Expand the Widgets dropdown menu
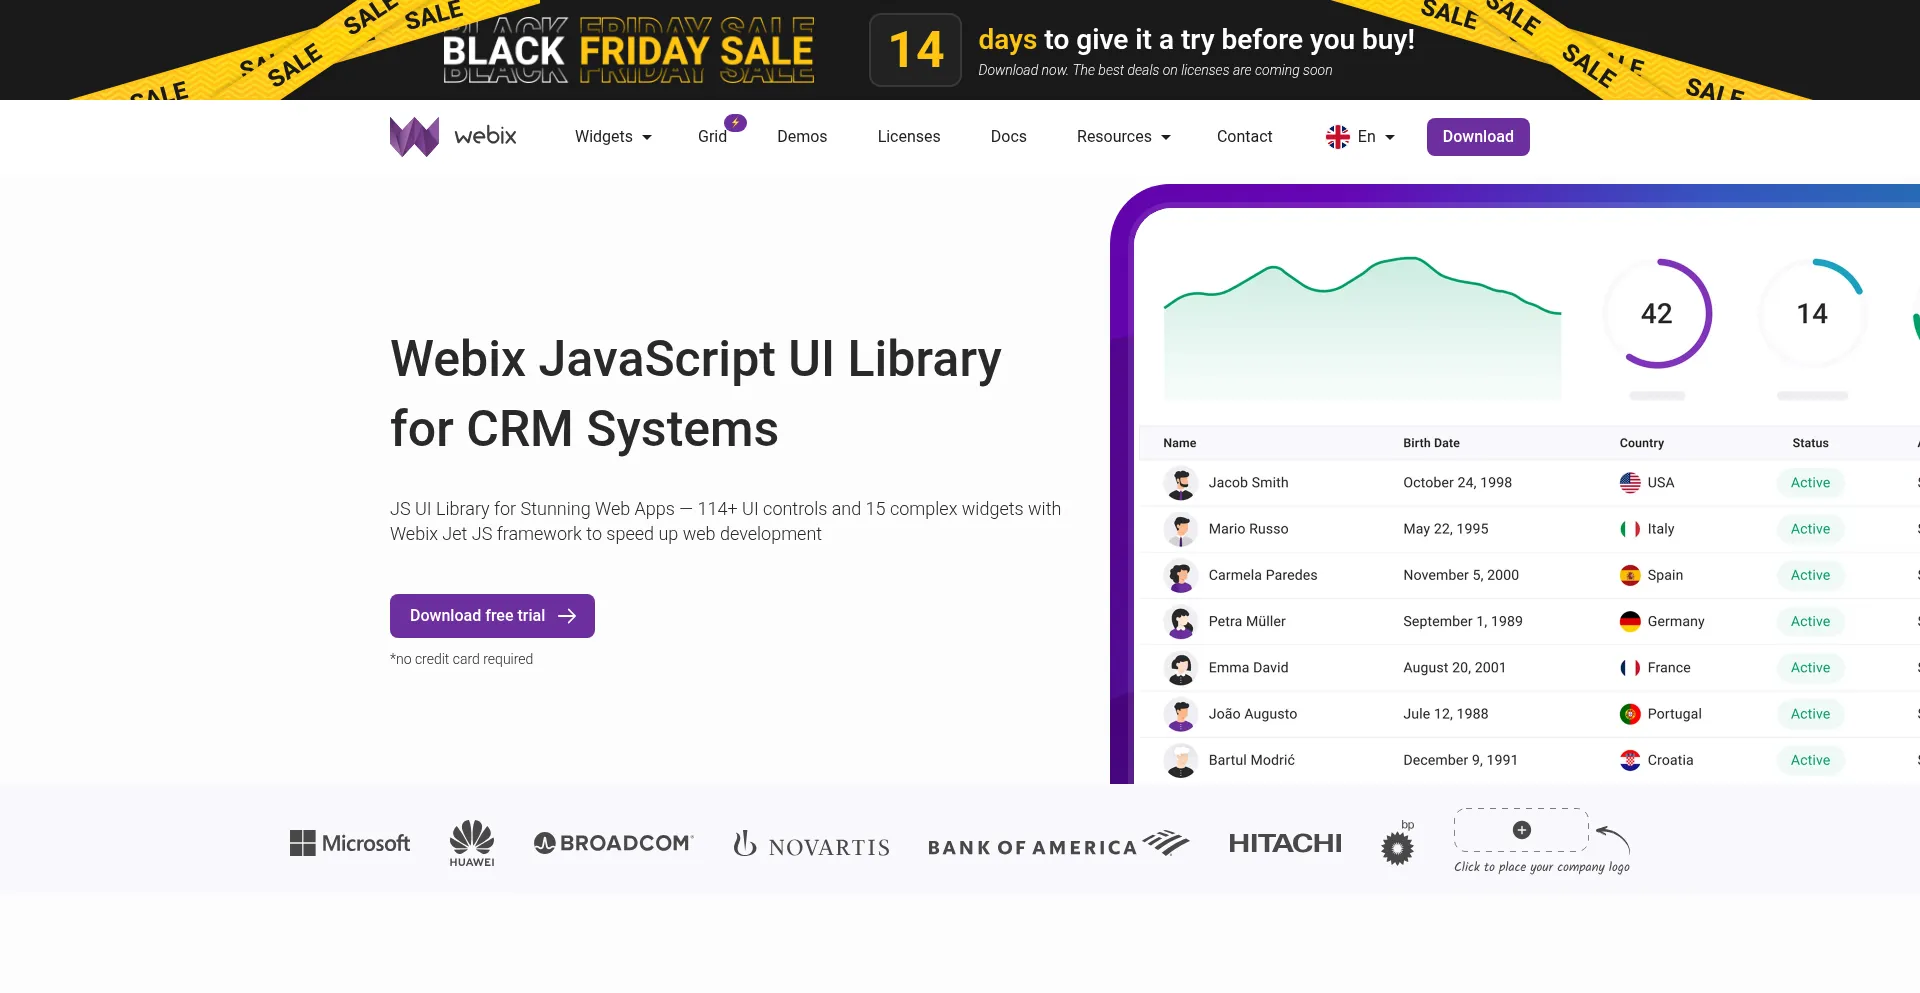 (x=612, y=137)
